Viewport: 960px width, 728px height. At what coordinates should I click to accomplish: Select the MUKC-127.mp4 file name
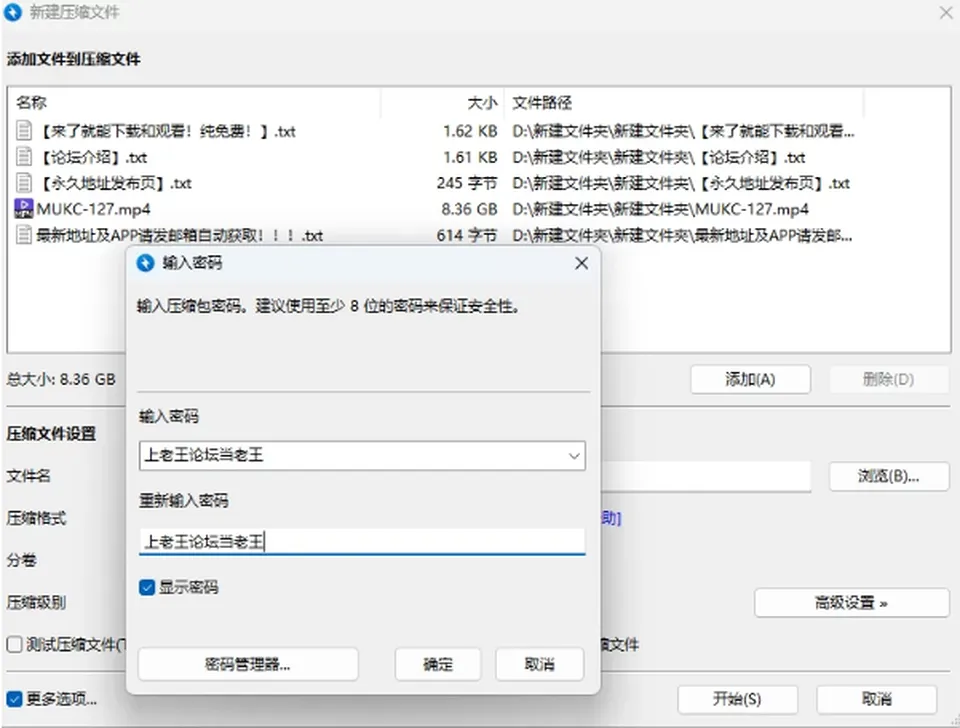(x=93, y=209)
